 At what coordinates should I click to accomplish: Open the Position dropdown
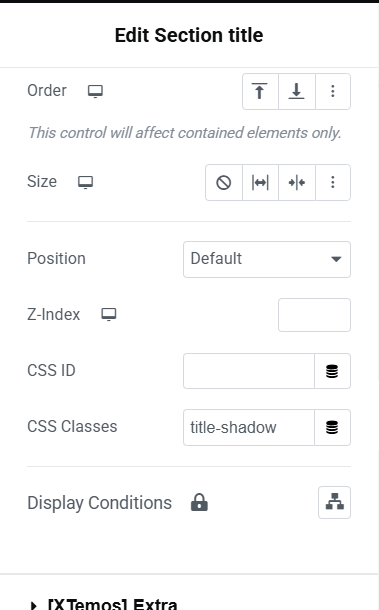click(267, 259)
